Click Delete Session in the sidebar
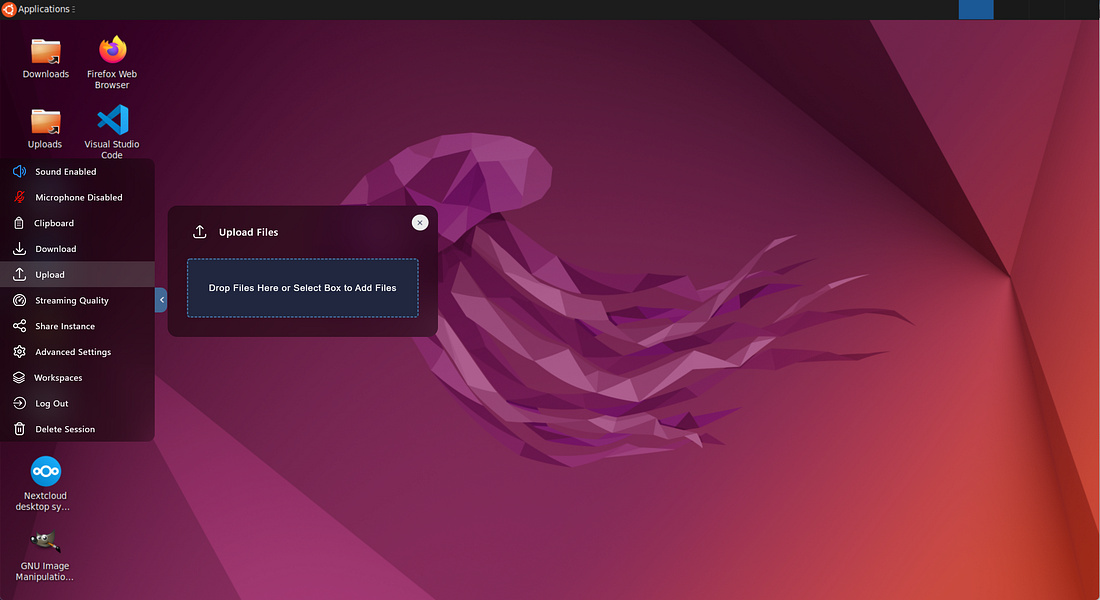This screenshot has width=1100, height=600. [x=77, y=429]
